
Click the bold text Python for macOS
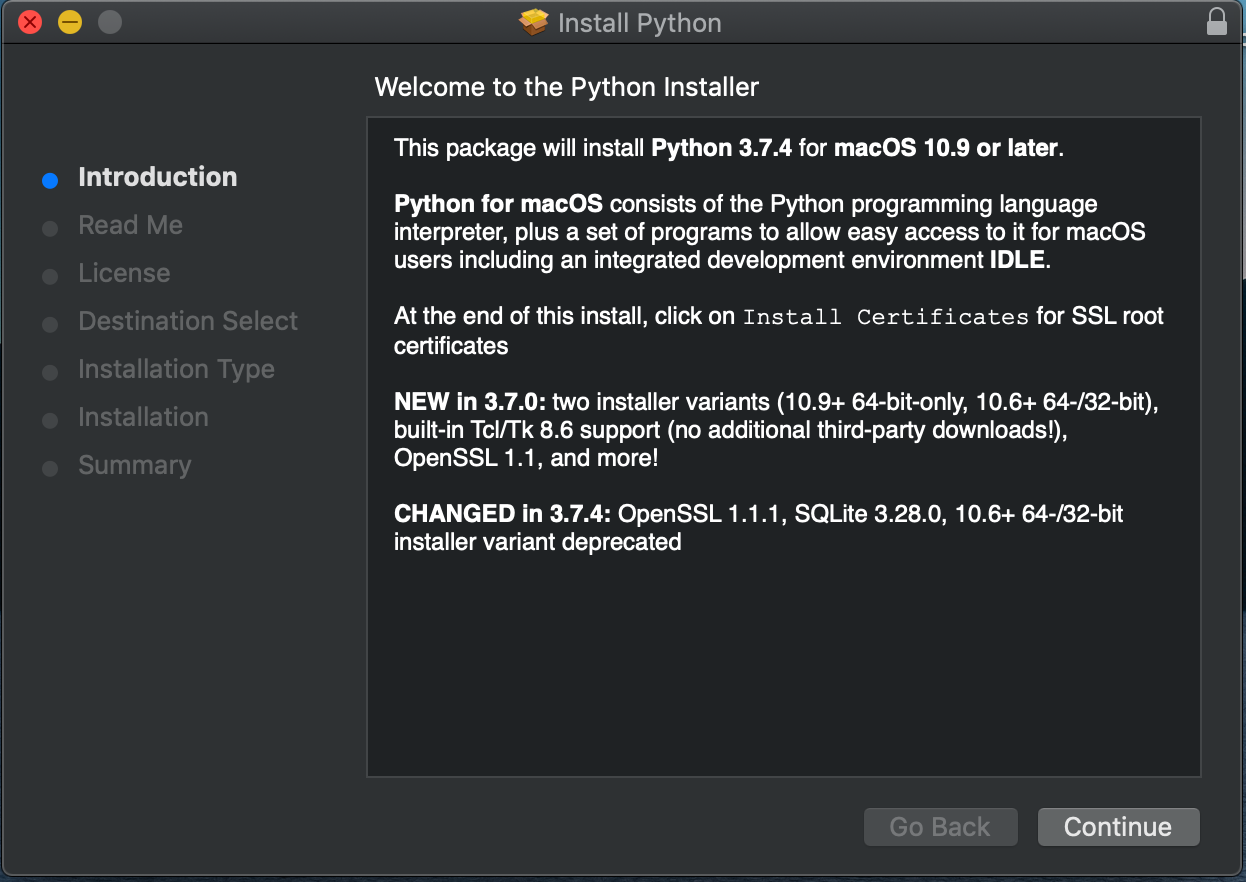coord(499,204)
